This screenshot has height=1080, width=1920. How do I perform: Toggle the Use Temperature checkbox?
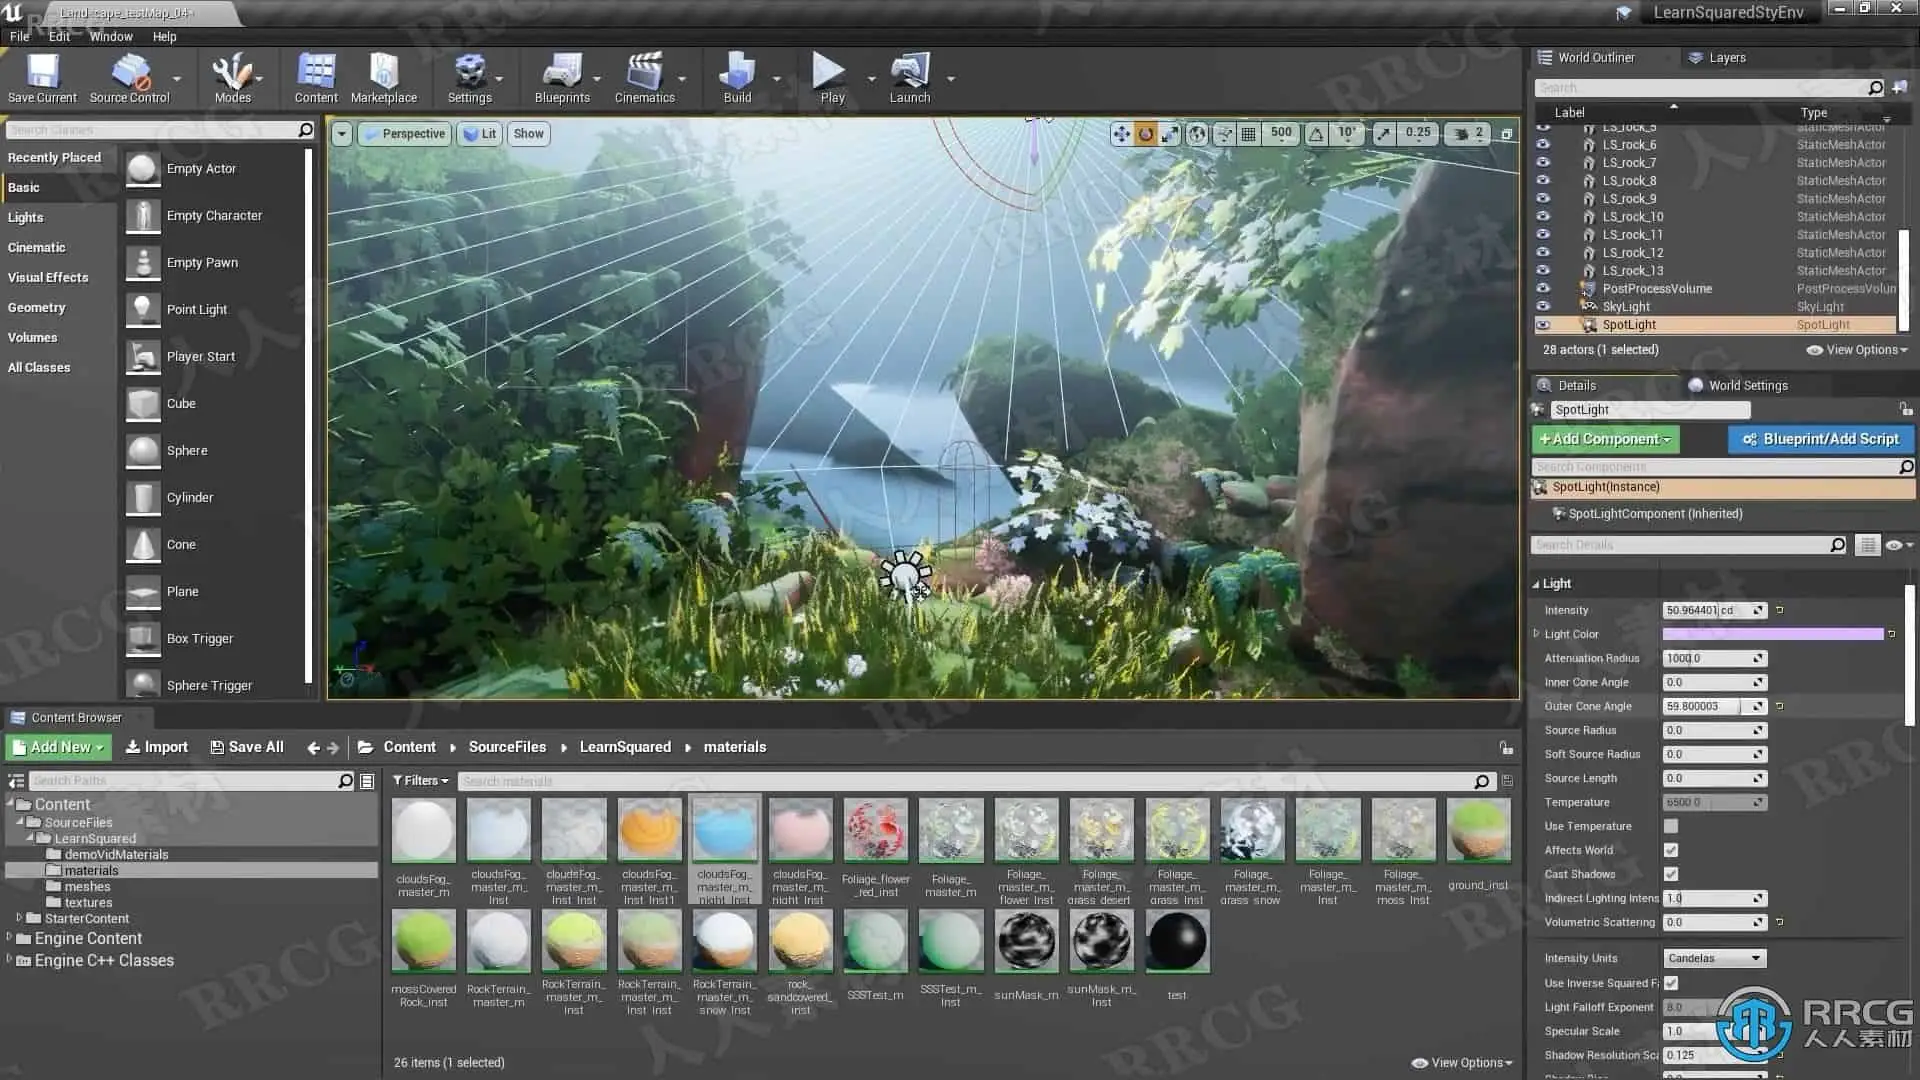(1671, 826)
